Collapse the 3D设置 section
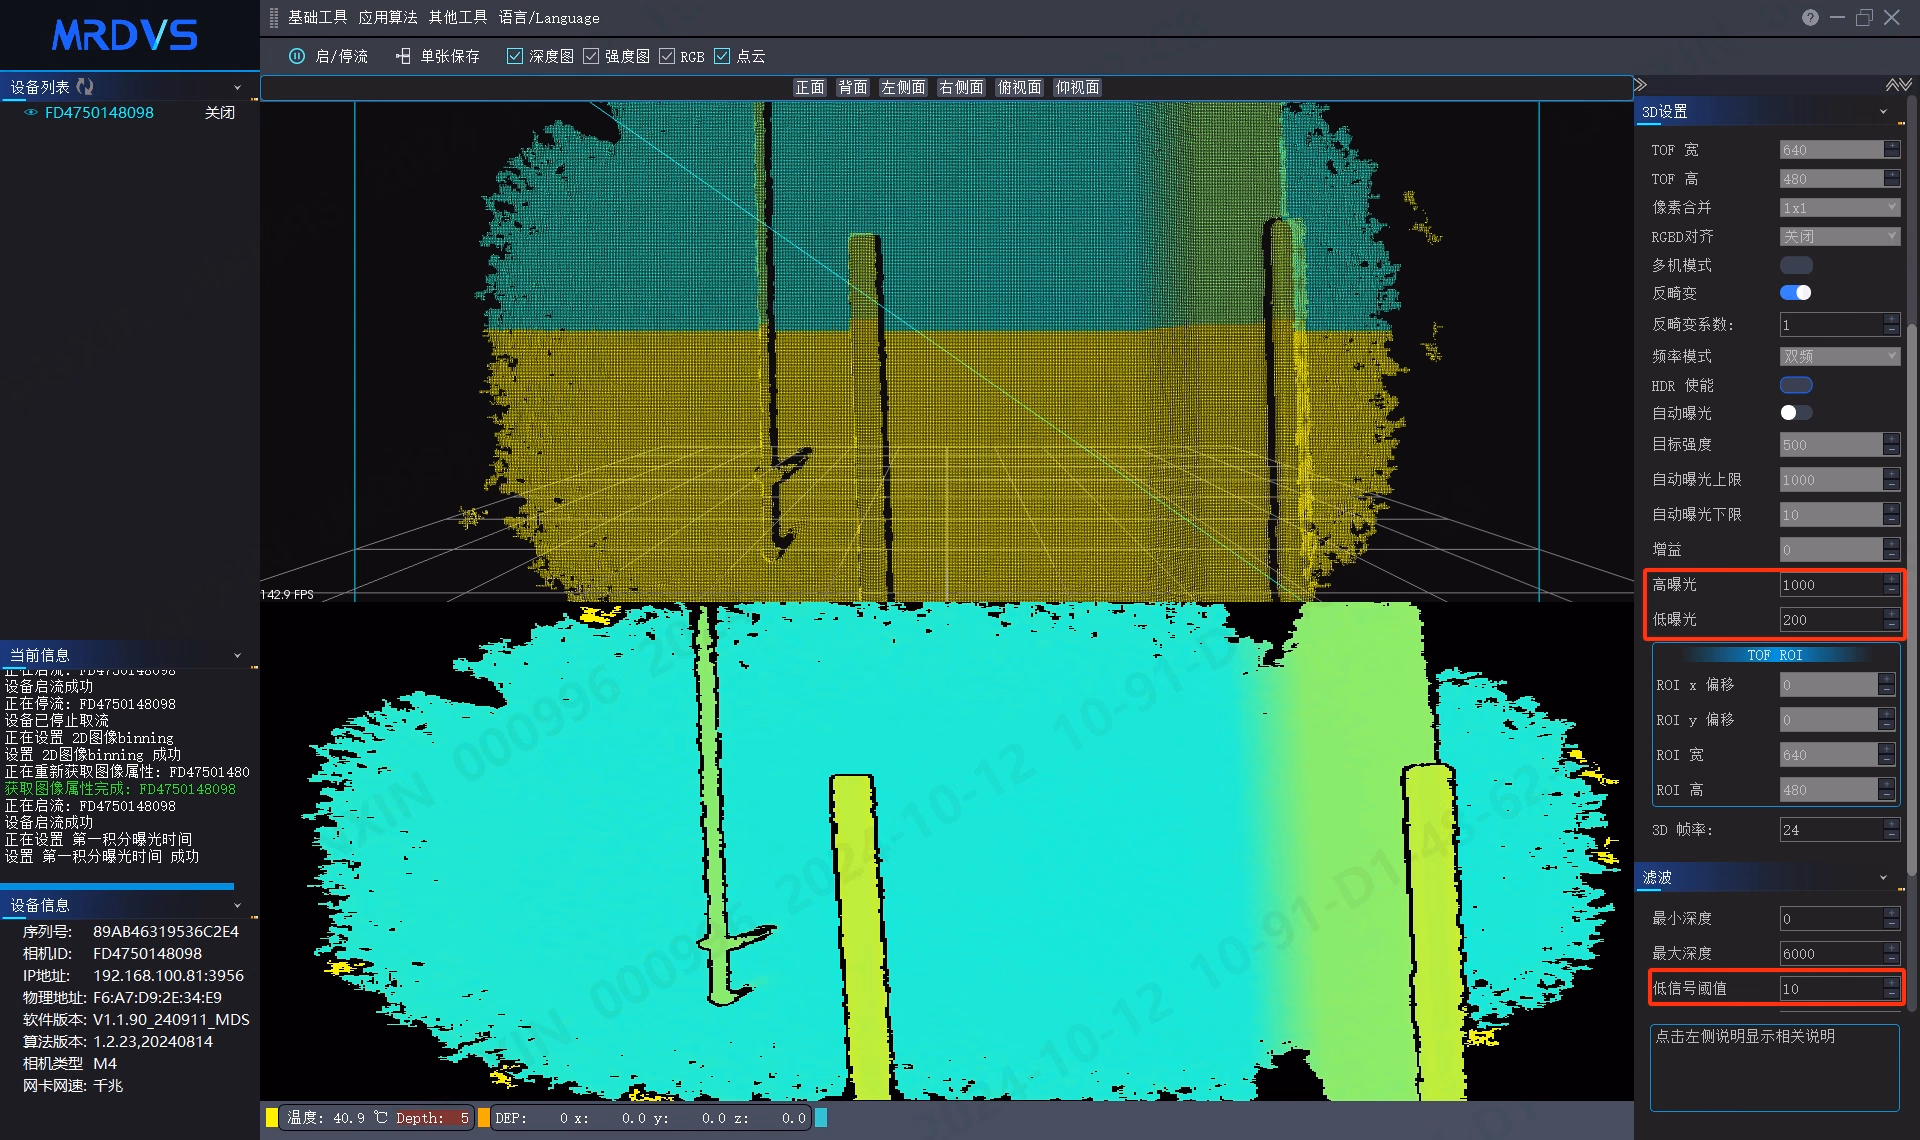Viewport: 1920px width, 1140px height. pyautogui.click(x=1883, y=112)
